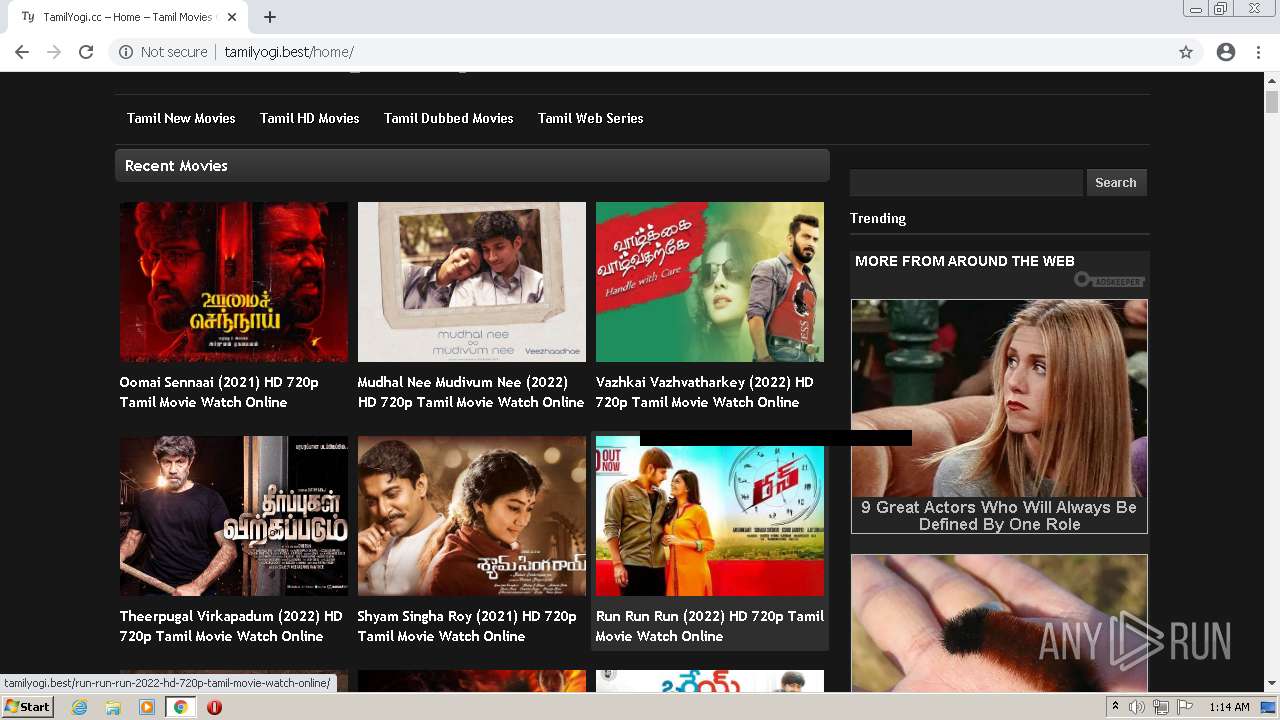Open Vazhkai Vazhvatharkey movie poster

pos(710,282)
